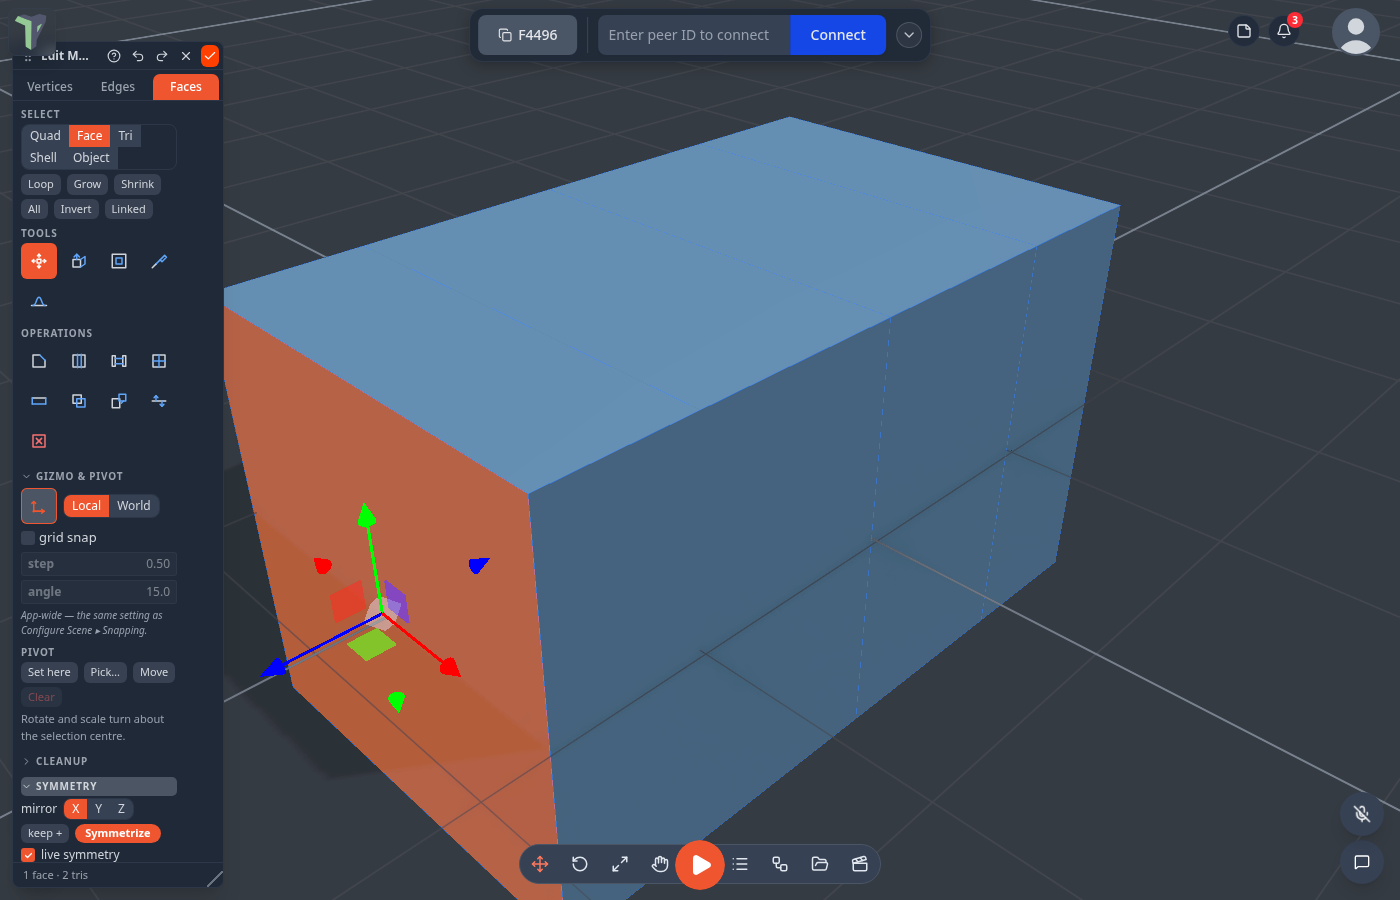Switch to the Vertices tab
This screenshot has width=1400, height=900.
tap(50, 87)
